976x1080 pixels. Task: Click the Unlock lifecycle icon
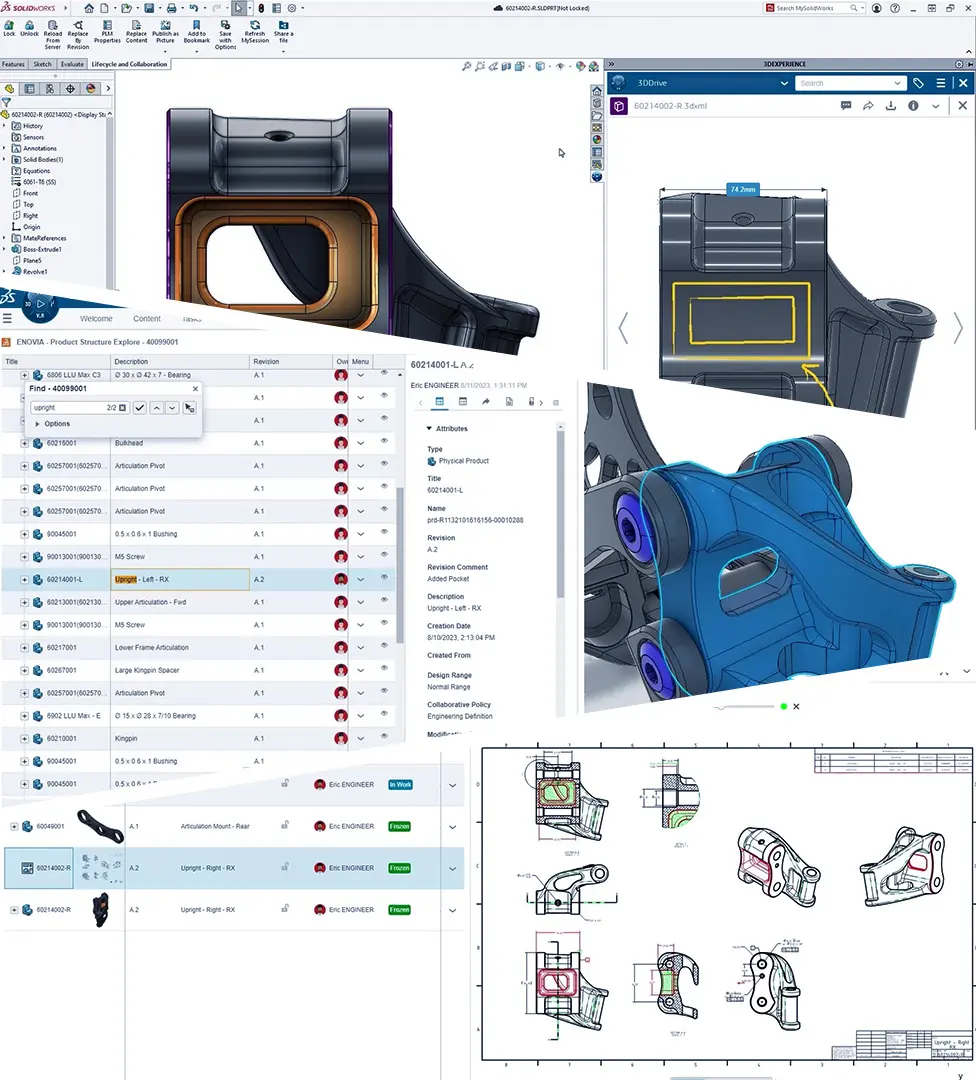click(x=29, y=25)
